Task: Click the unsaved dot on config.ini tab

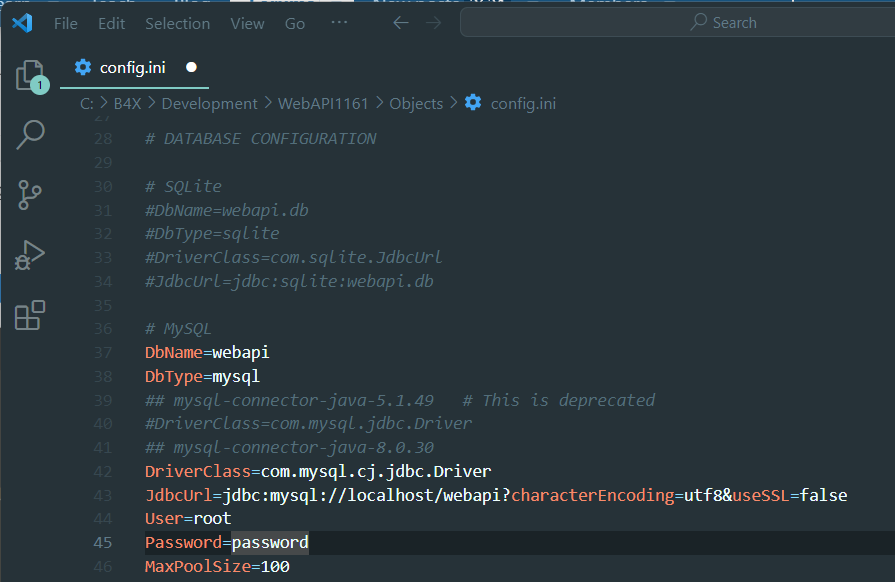Action: 191,68
